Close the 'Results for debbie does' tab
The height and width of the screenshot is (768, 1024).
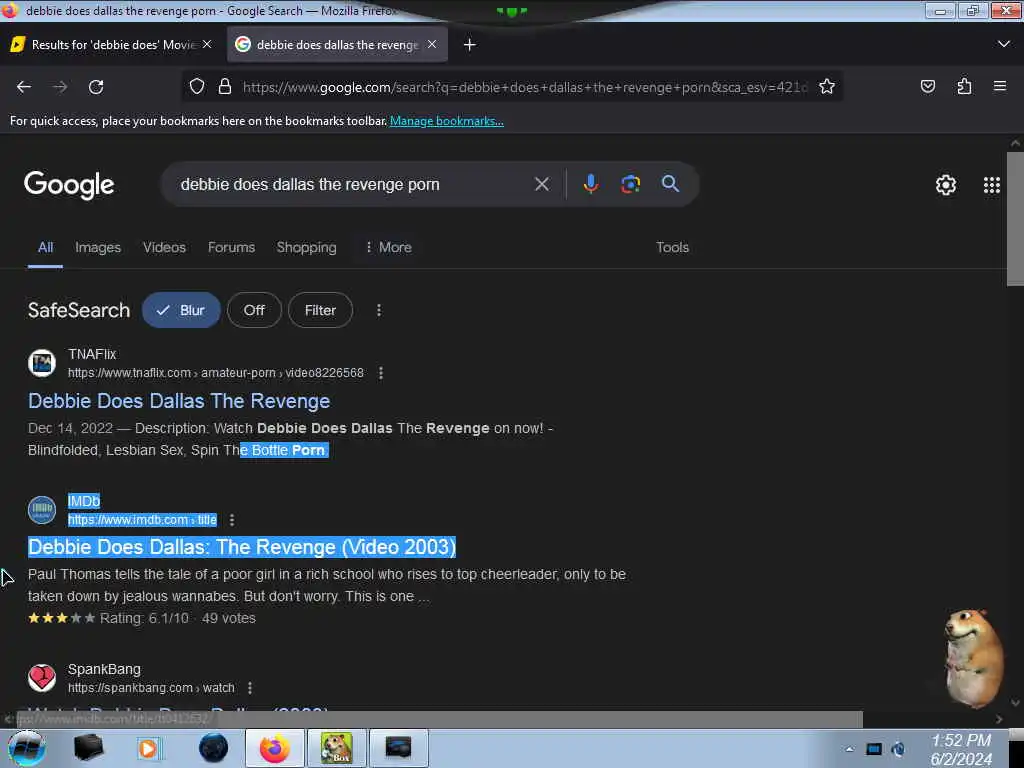(x=207, y=44)
